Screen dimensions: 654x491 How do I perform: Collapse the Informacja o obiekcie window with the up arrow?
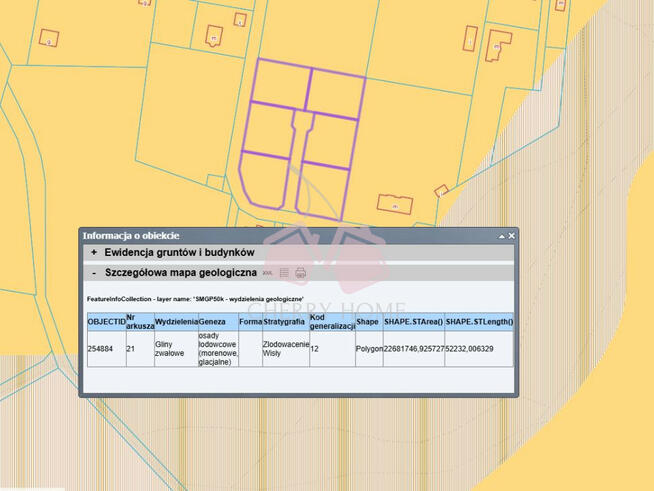502,236
